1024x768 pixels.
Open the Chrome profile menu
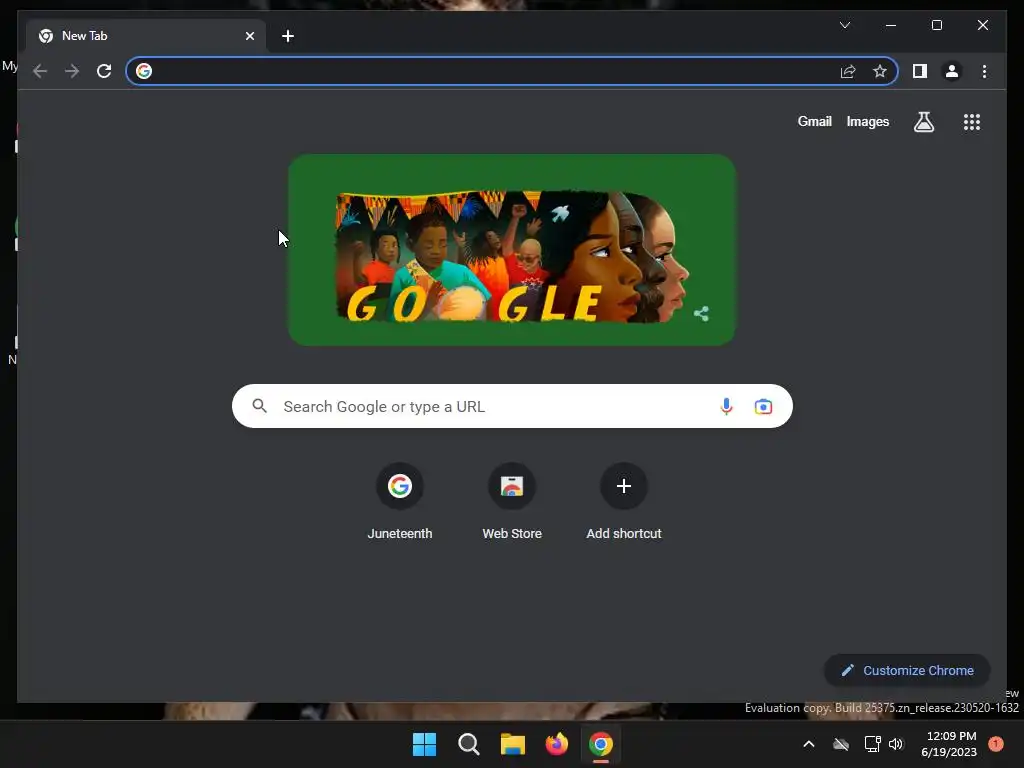952,71
